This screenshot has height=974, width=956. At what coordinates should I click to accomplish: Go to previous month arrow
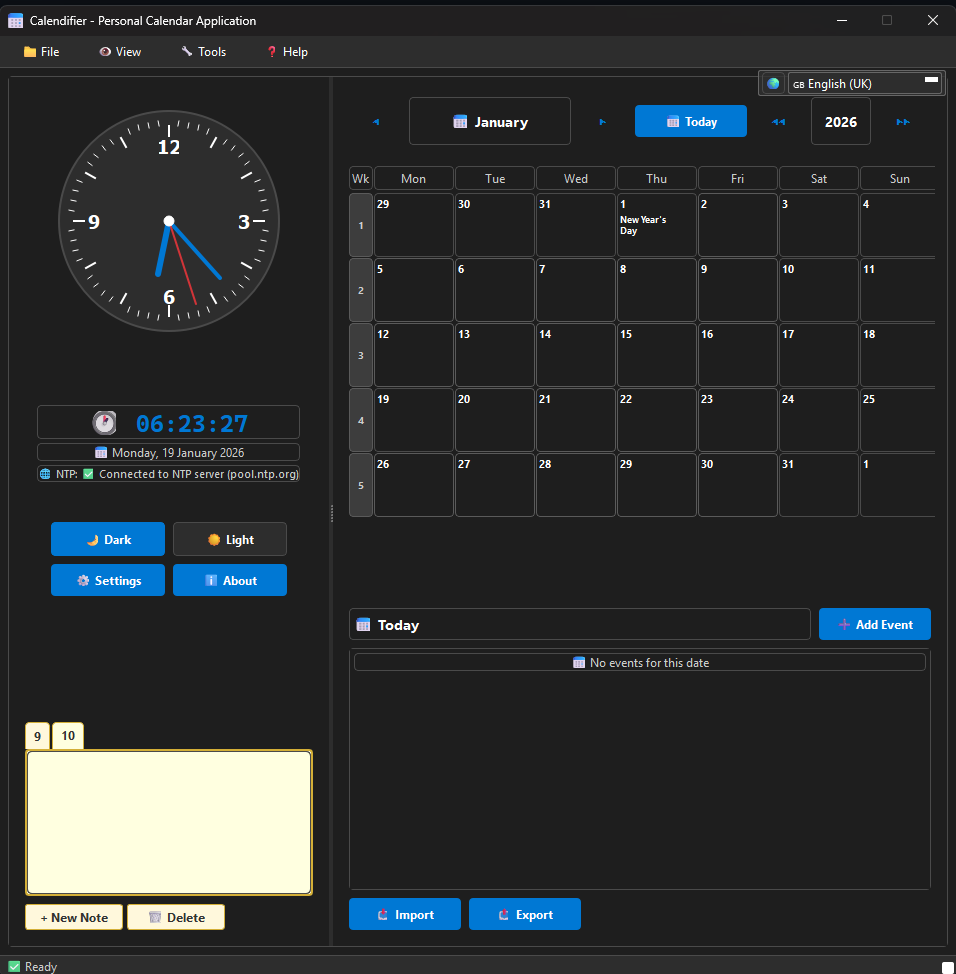(x=376, y=122)
